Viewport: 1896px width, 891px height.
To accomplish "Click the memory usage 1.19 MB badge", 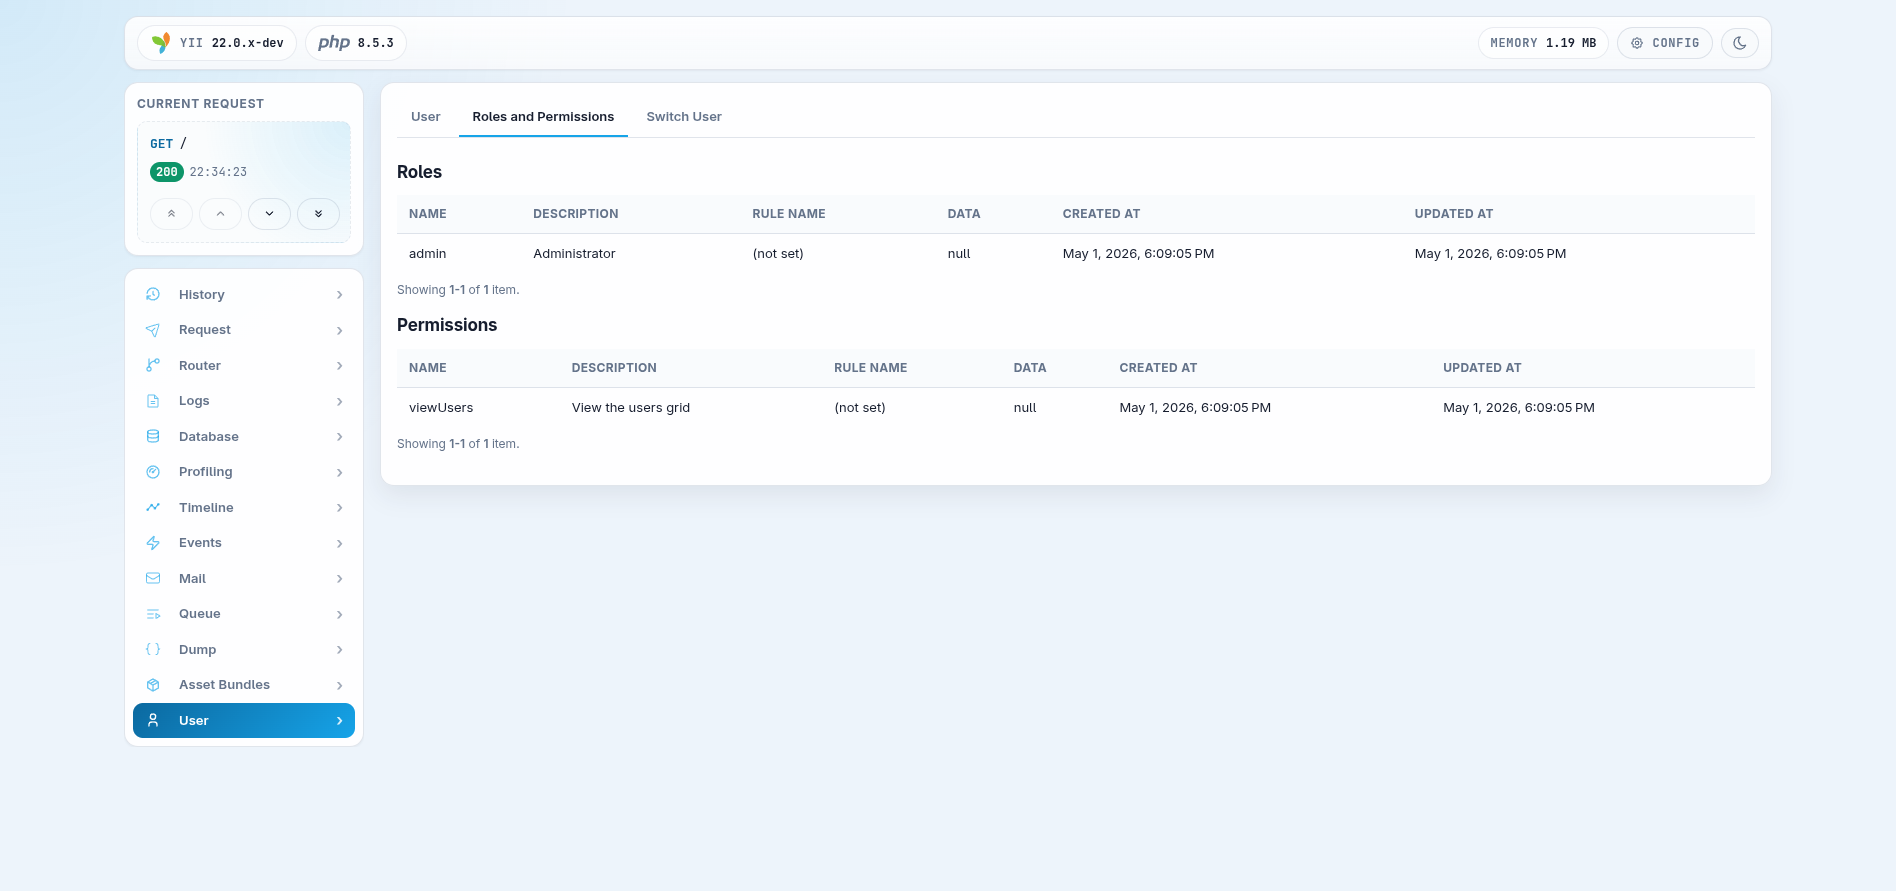I will point(1543,43).
